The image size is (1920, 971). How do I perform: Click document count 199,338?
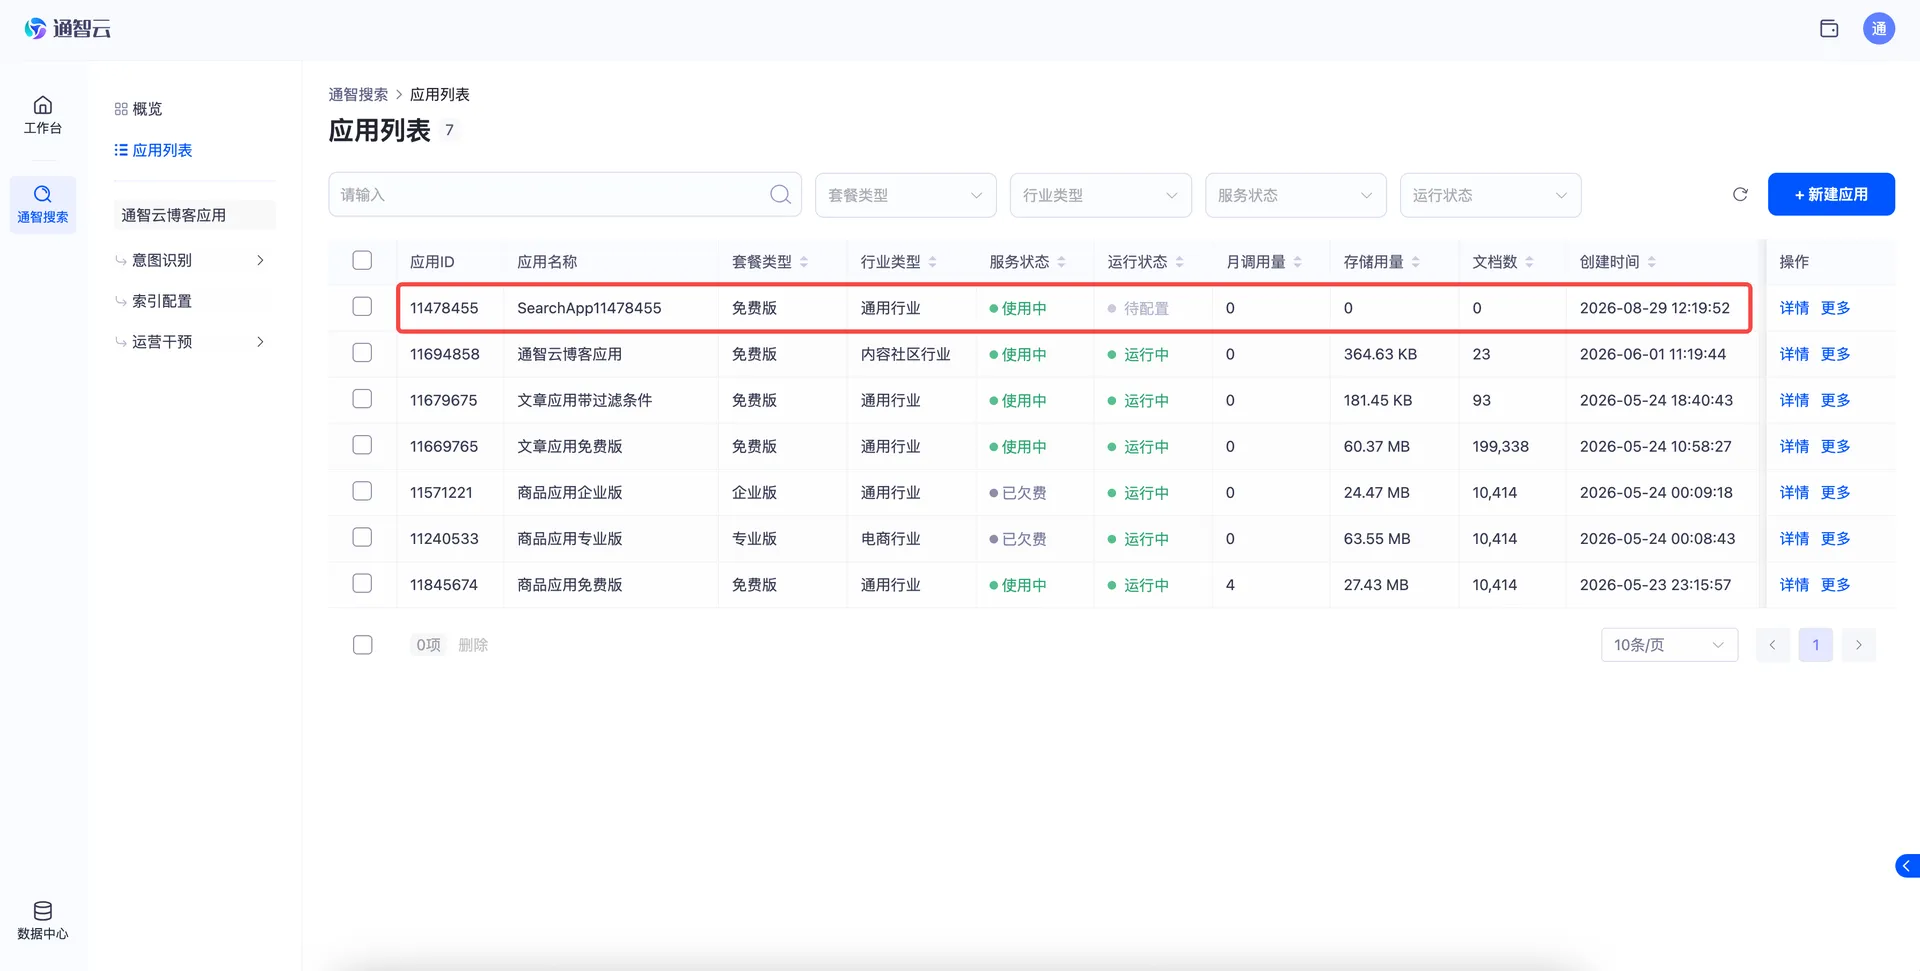point(1500,446)
